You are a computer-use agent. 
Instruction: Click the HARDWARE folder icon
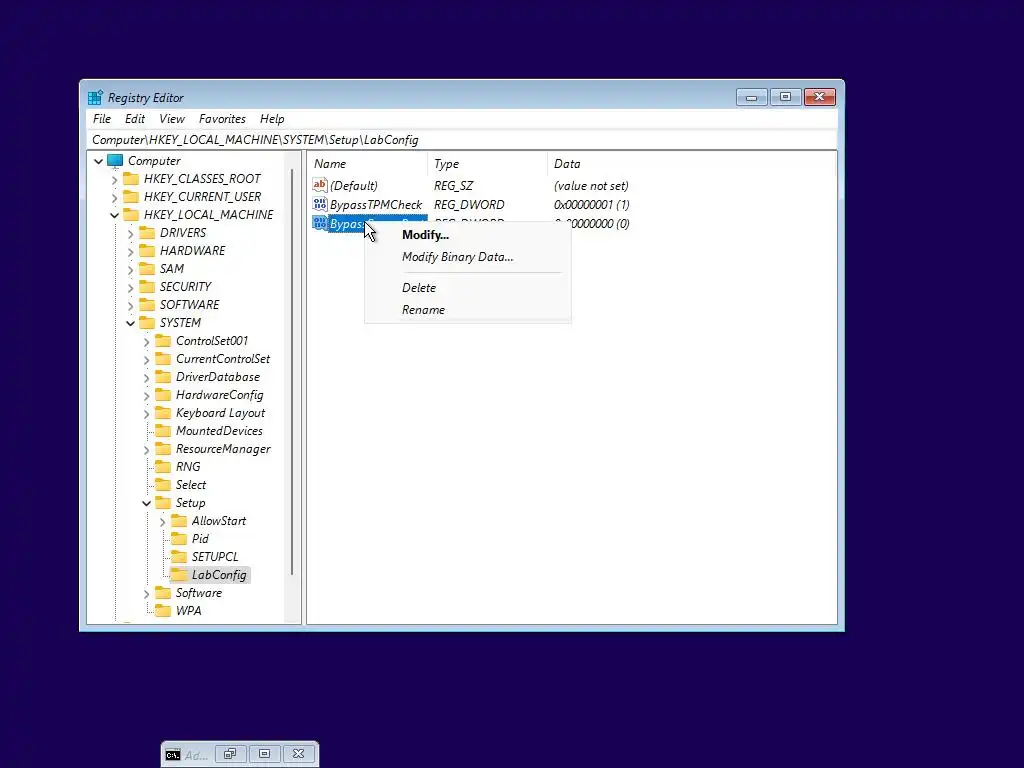point(148,251)
